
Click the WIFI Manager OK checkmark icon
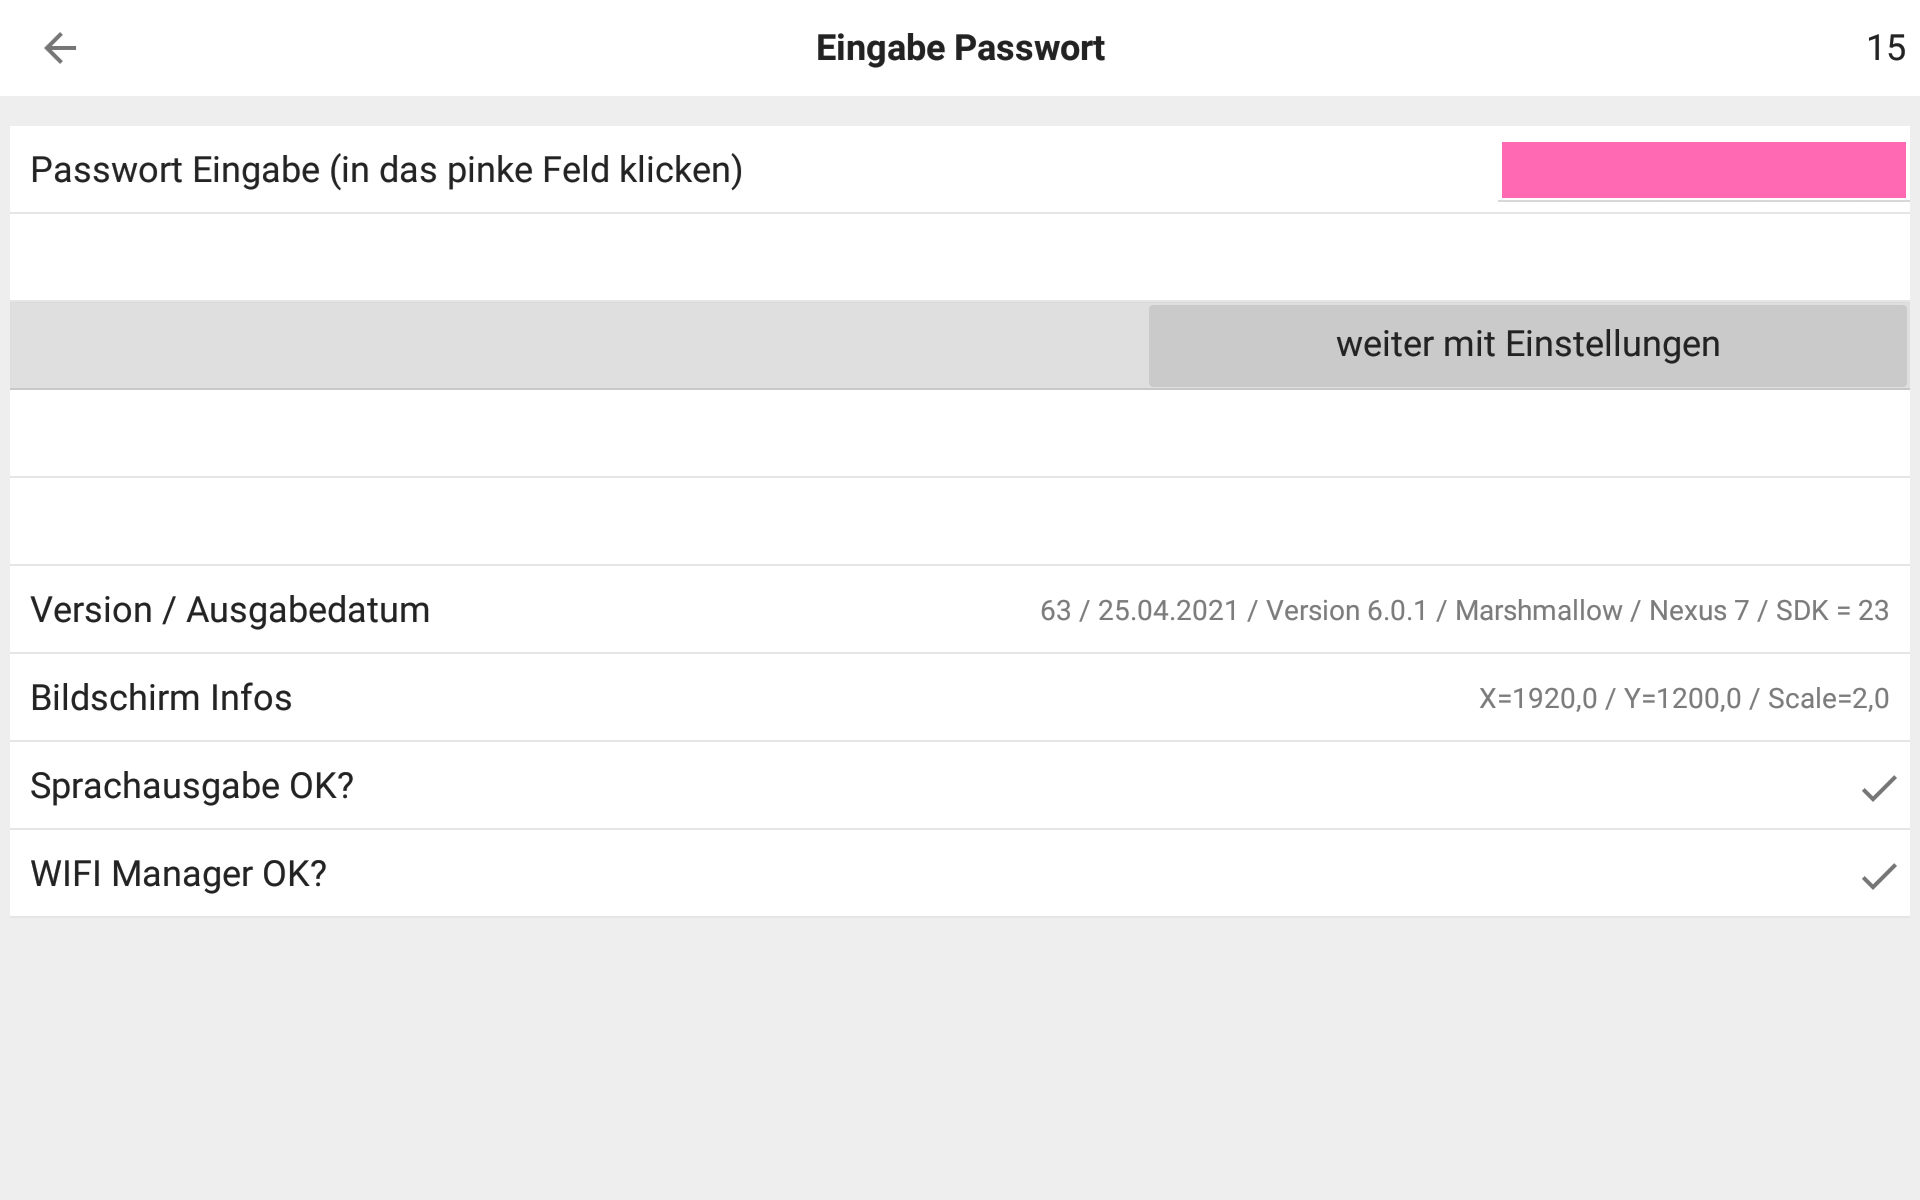(1878, 876)
